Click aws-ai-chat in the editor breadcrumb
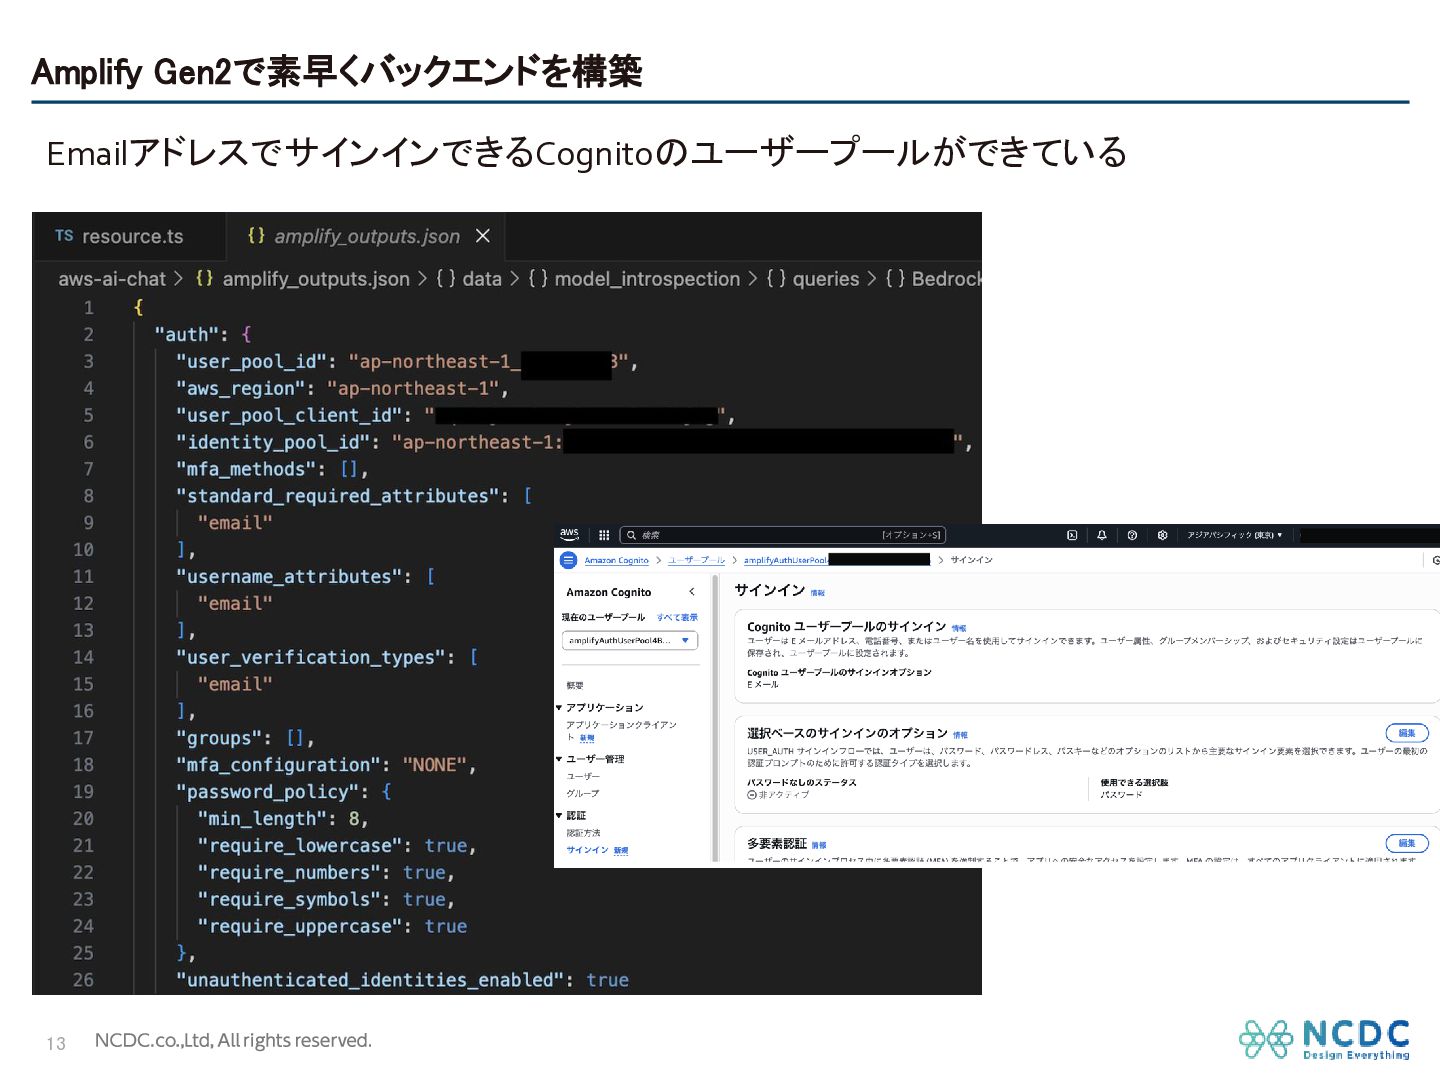The height and width of the screenshot is (1080, 1440). [112, 279]
